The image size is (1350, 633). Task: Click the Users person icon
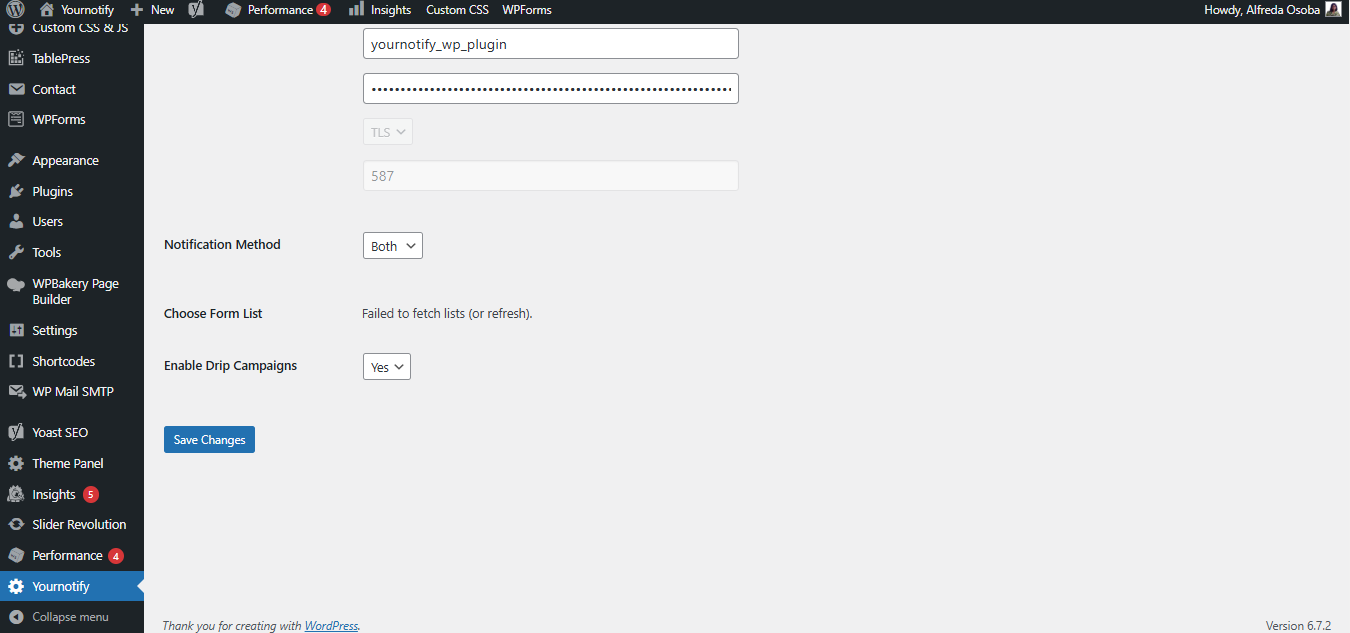tap(16, 221)
